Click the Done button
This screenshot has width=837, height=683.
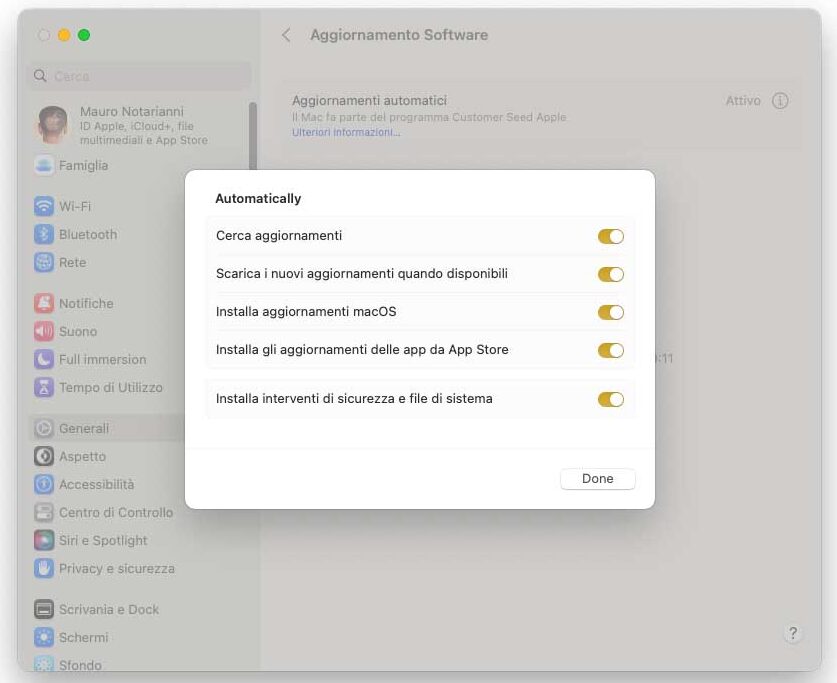[x=597, y=478]
